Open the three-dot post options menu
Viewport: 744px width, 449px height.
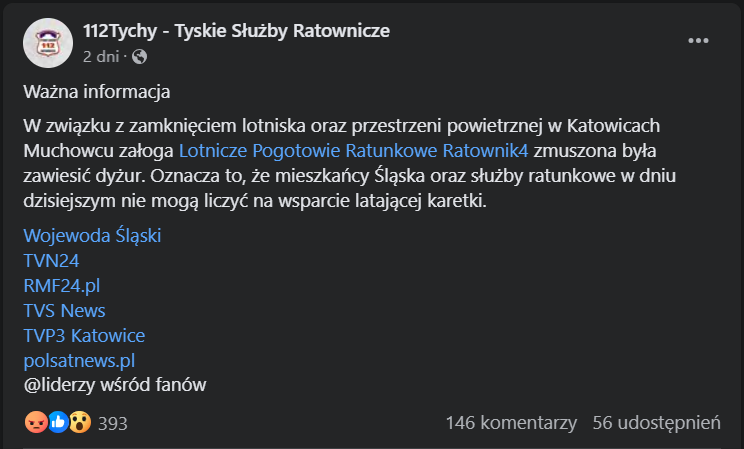point(698,41)
